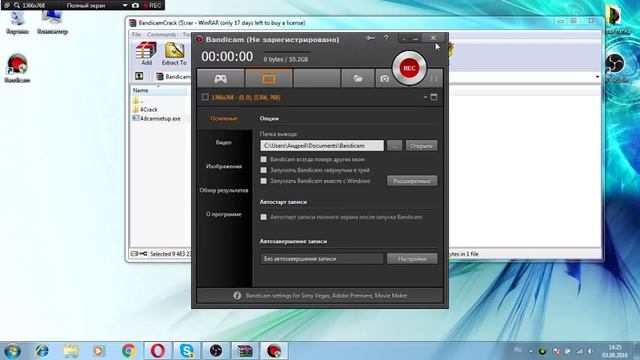This screenshot has width=640, height=360.
Task: Click the Настройки button for auto-complete recording
Action: tap(412, 259)
